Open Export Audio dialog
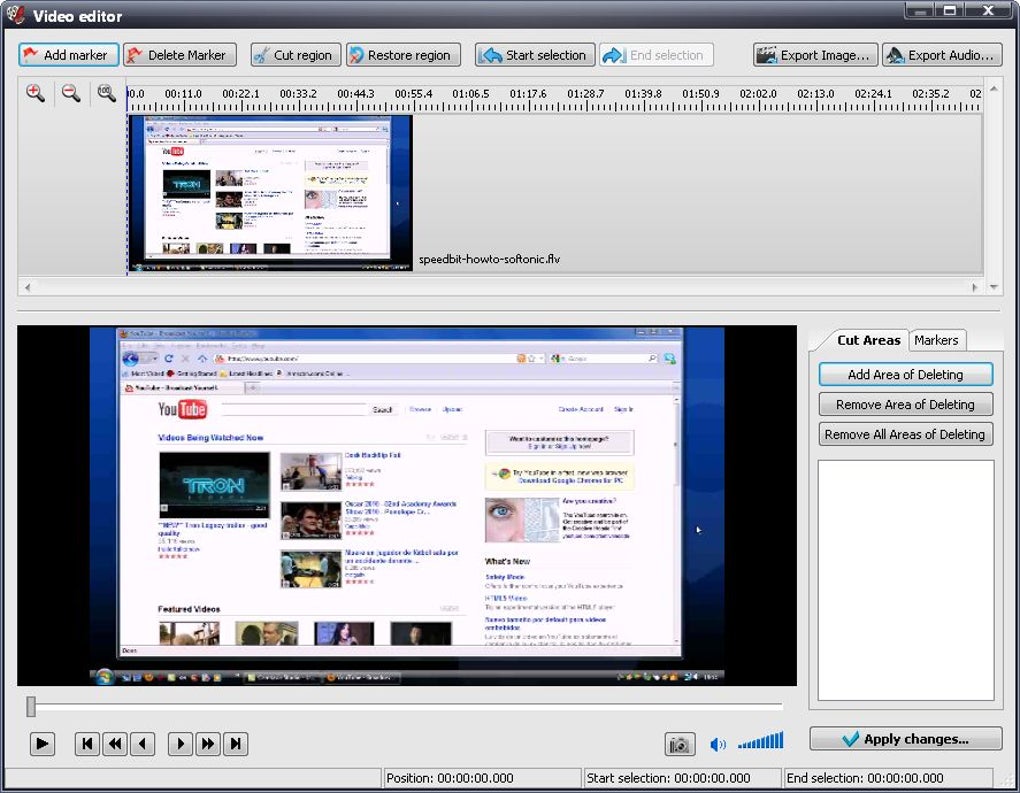Image resolution: width=1020 pixels, height=793 pixels. pyautogui.click(x=943, y=55)
